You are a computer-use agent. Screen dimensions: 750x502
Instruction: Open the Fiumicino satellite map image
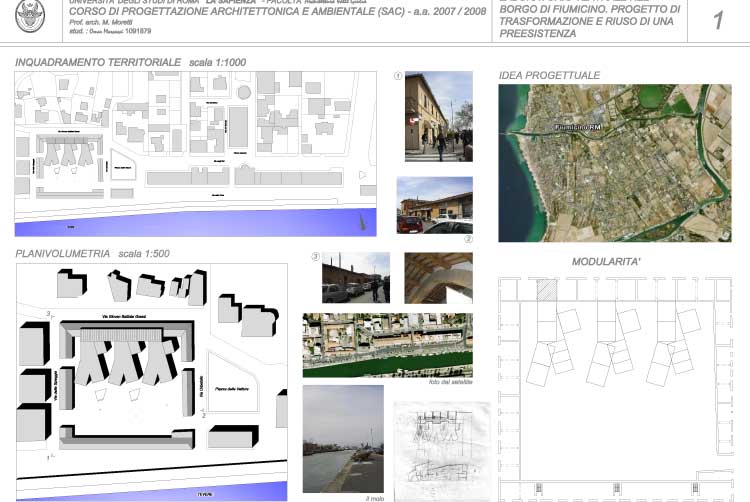pyautogui.click(x=615, y=163)
